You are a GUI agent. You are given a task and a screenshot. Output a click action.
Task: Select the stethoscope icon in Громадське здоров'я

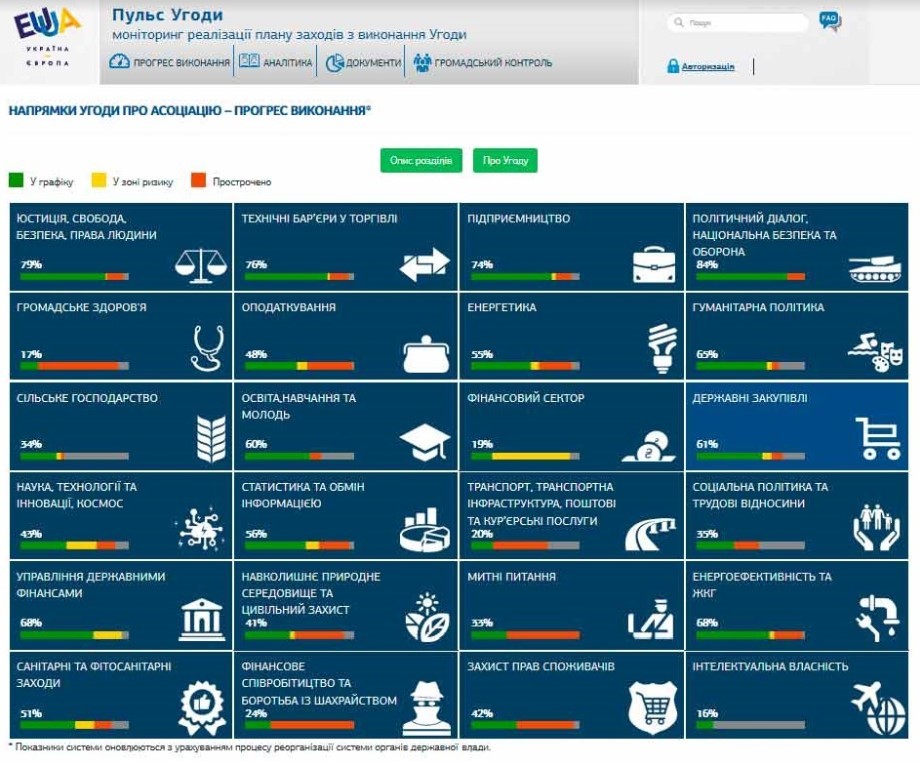click(x=204, y=348)
